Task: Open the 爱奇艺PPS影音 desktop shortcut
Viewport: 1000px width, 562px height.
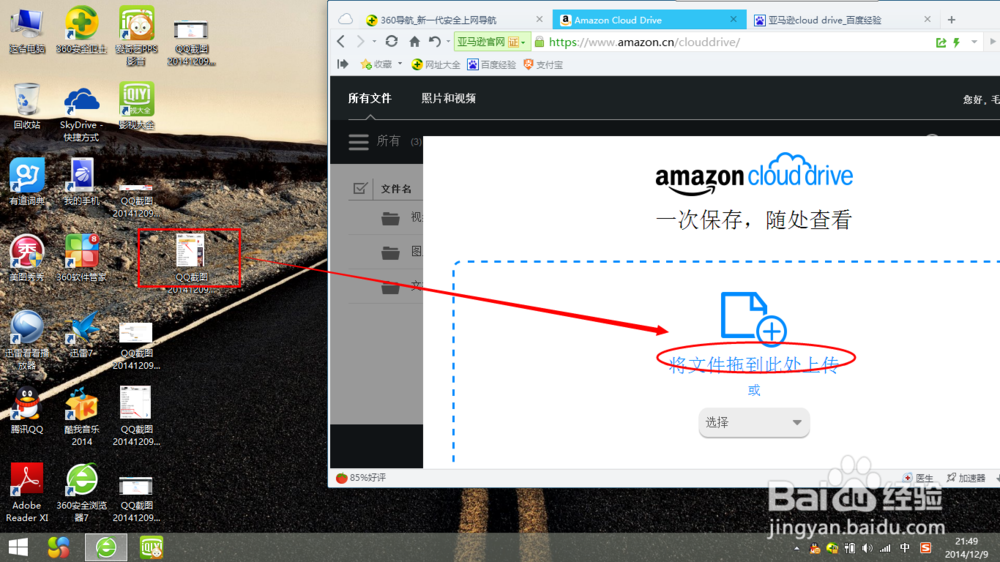Action: (x=136, y=36)
